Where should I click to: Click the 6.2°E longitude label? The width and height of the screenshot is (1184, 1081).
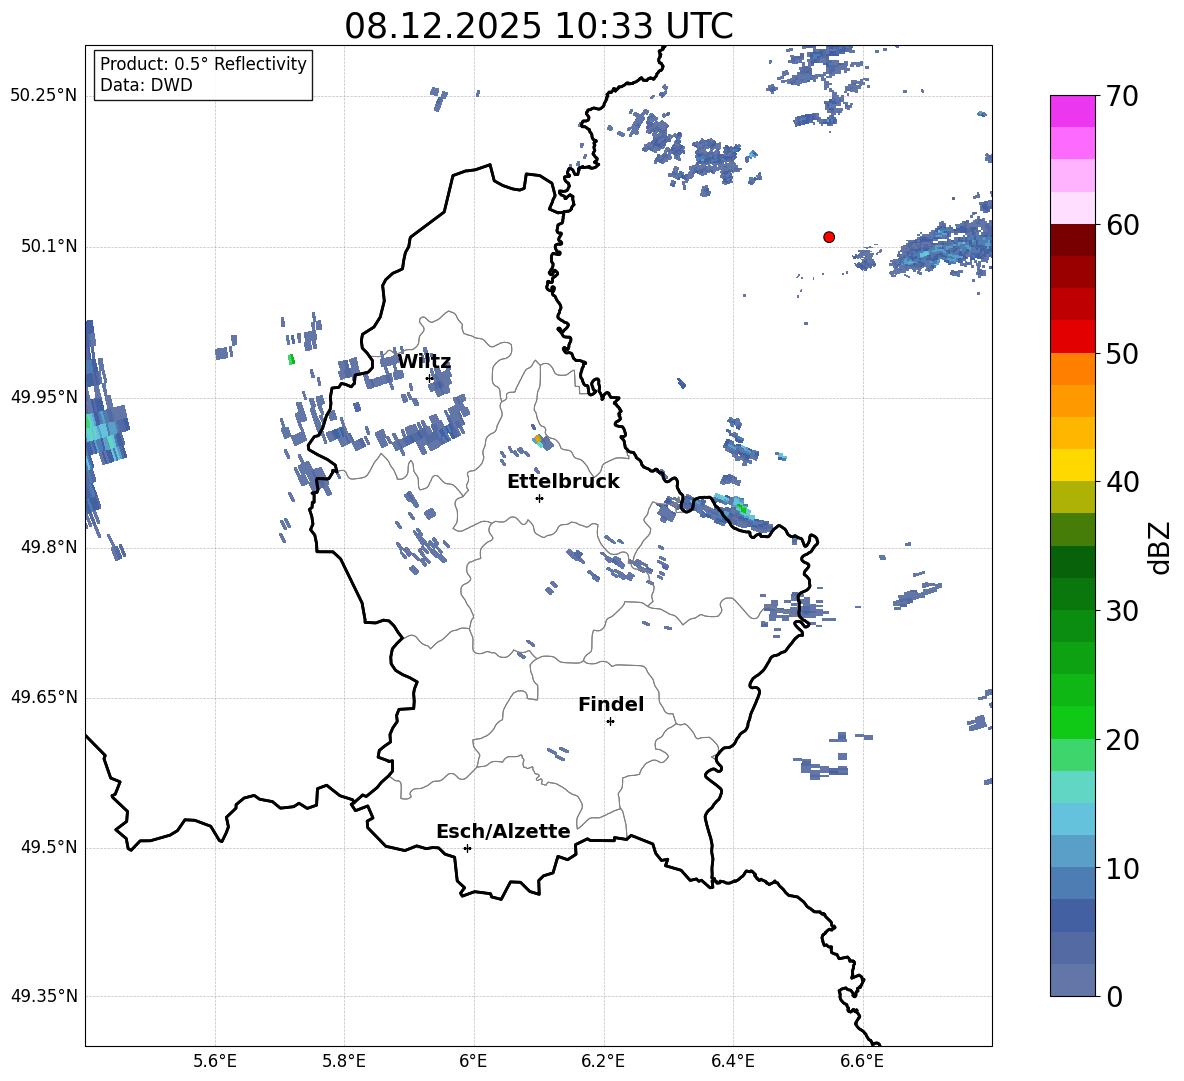point(603,1061)
